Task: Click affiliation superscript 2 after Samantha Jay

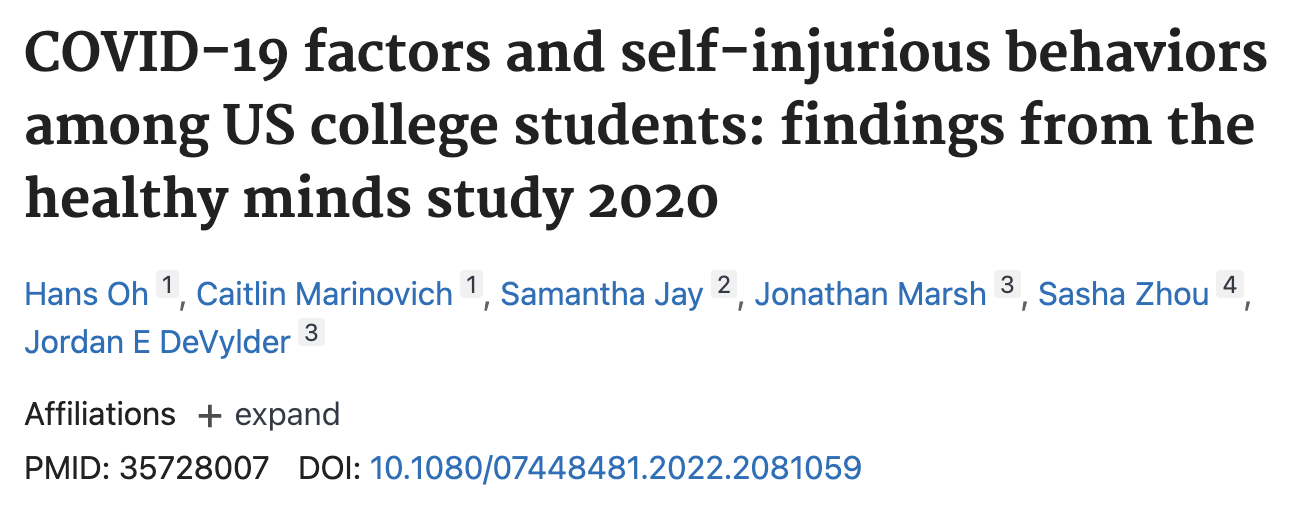Action: click(x=723, y=287)
